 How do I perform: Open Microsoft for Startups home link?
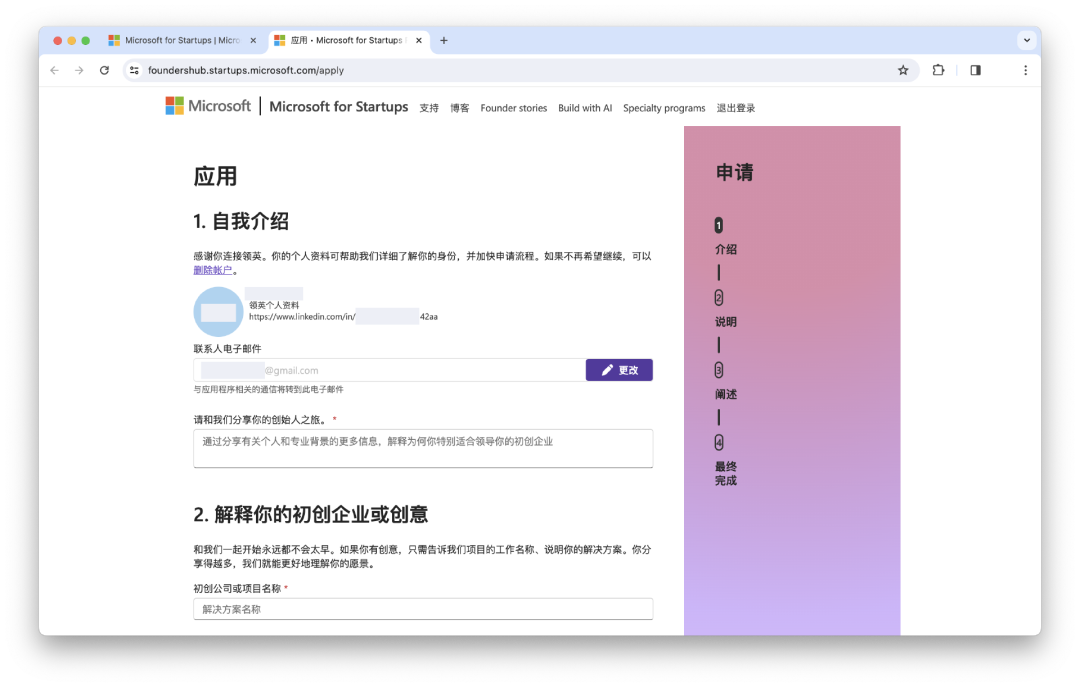[x=338, y=107]
